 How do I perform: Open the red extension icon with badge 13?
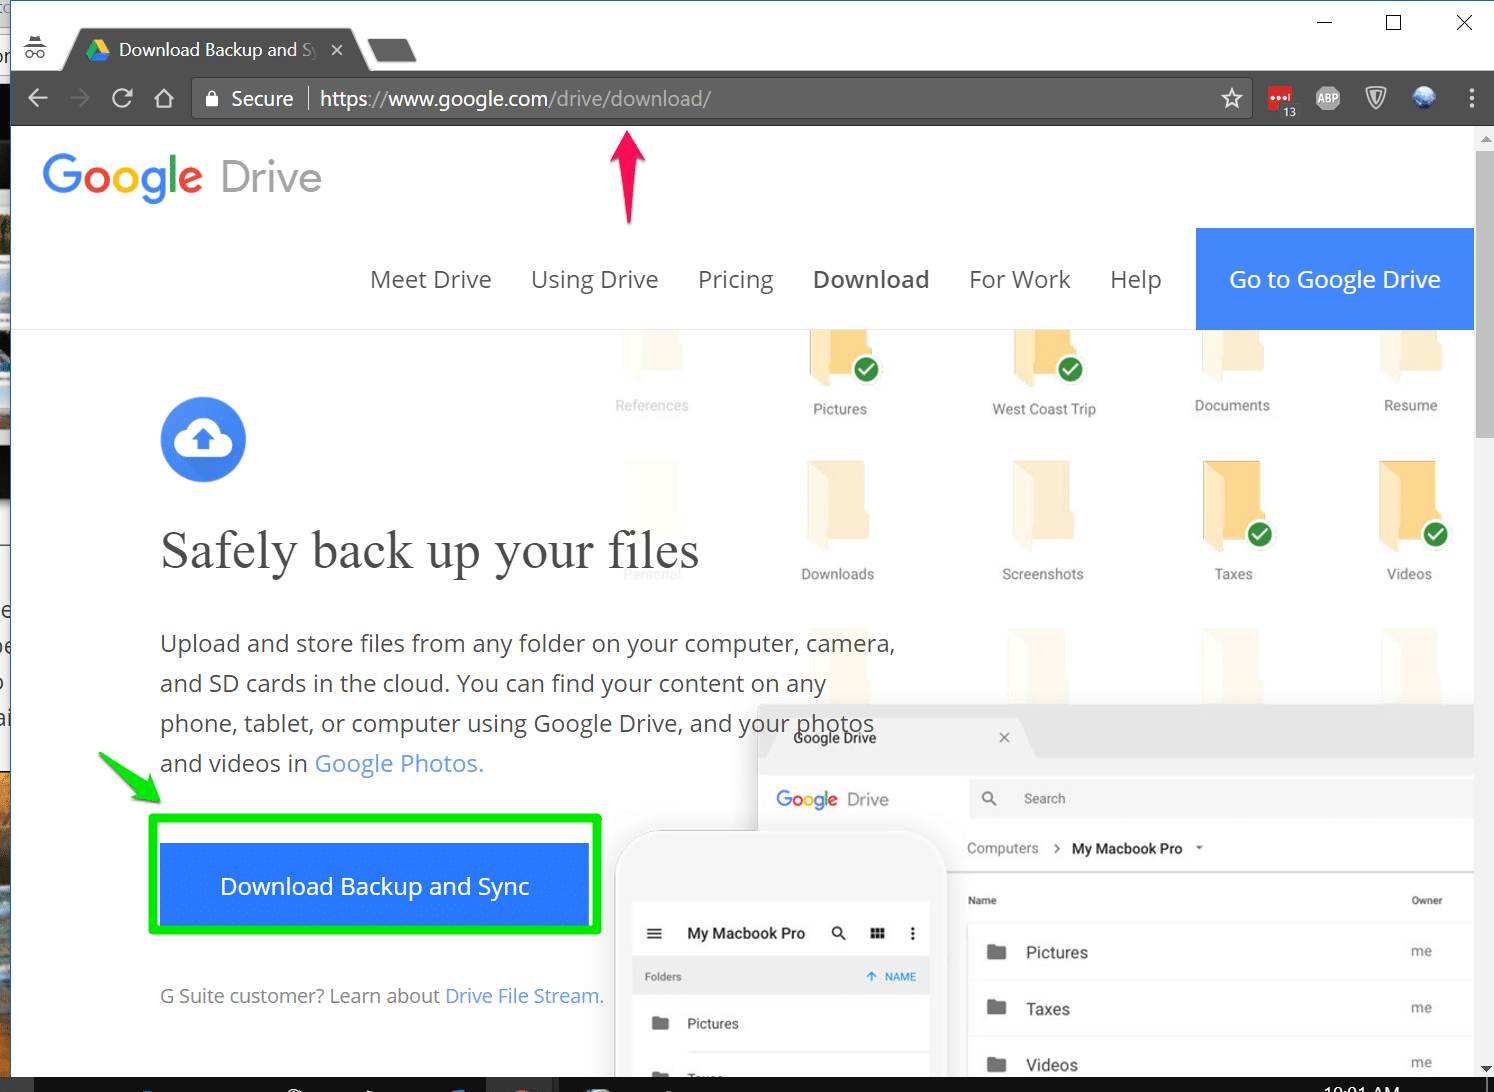(x=1280, y=99)
